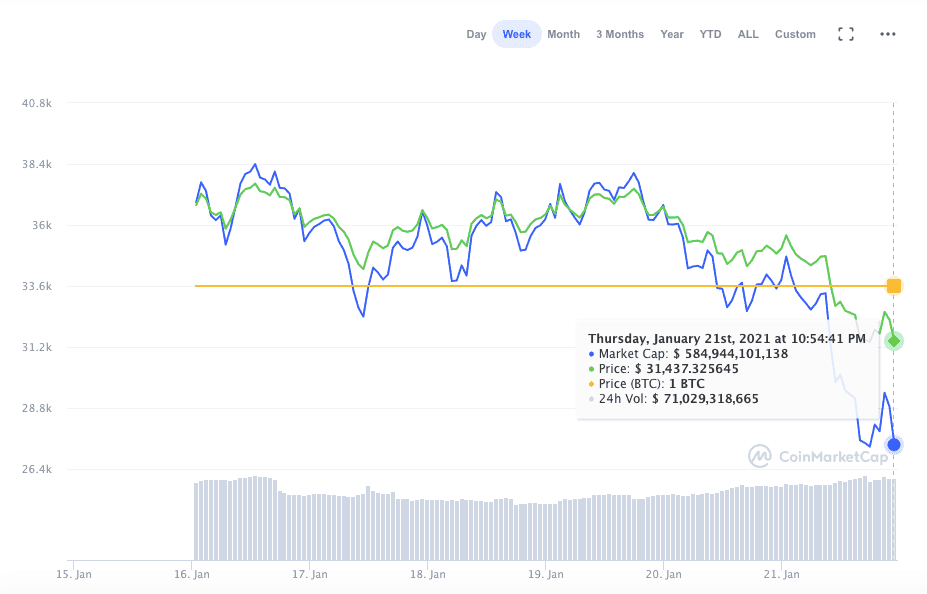This screenshot has width=927, height=594.
Task: Show the Month range
Action: (563, 34)
